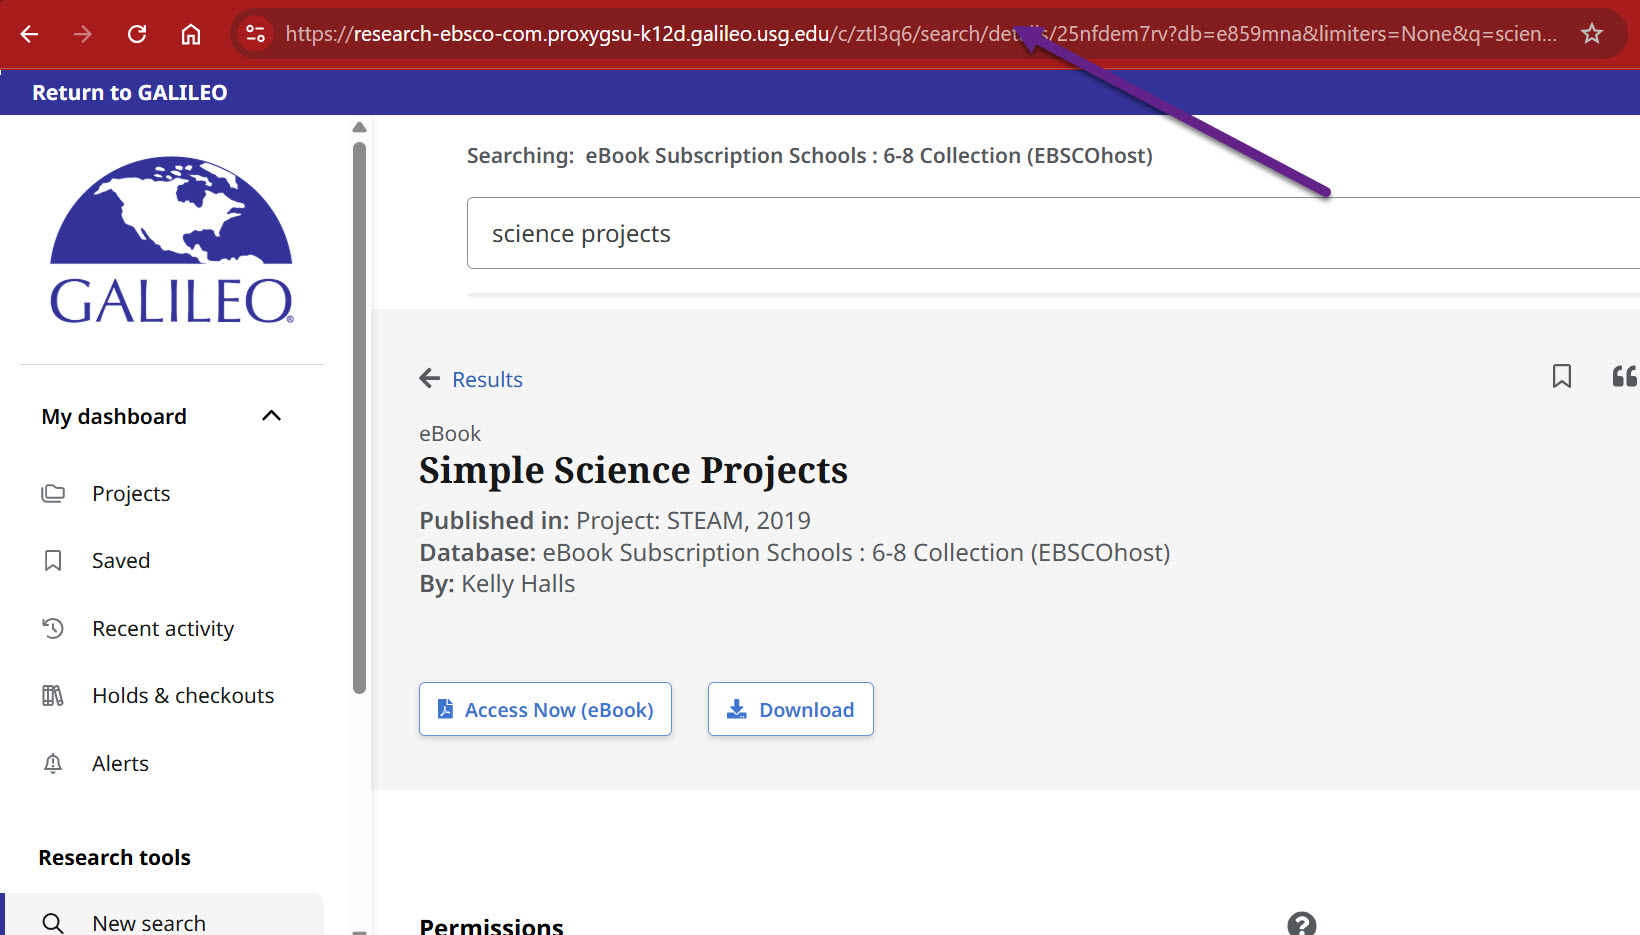
Task: Save record with the bookmark icon
Action: [1562, 376]
